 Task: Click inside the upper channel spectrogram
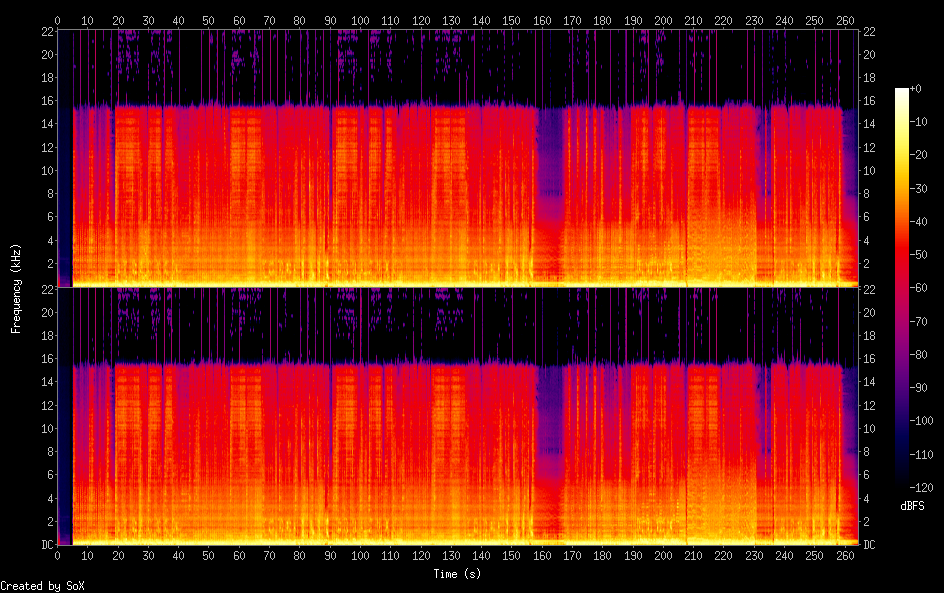click(458, 158)
